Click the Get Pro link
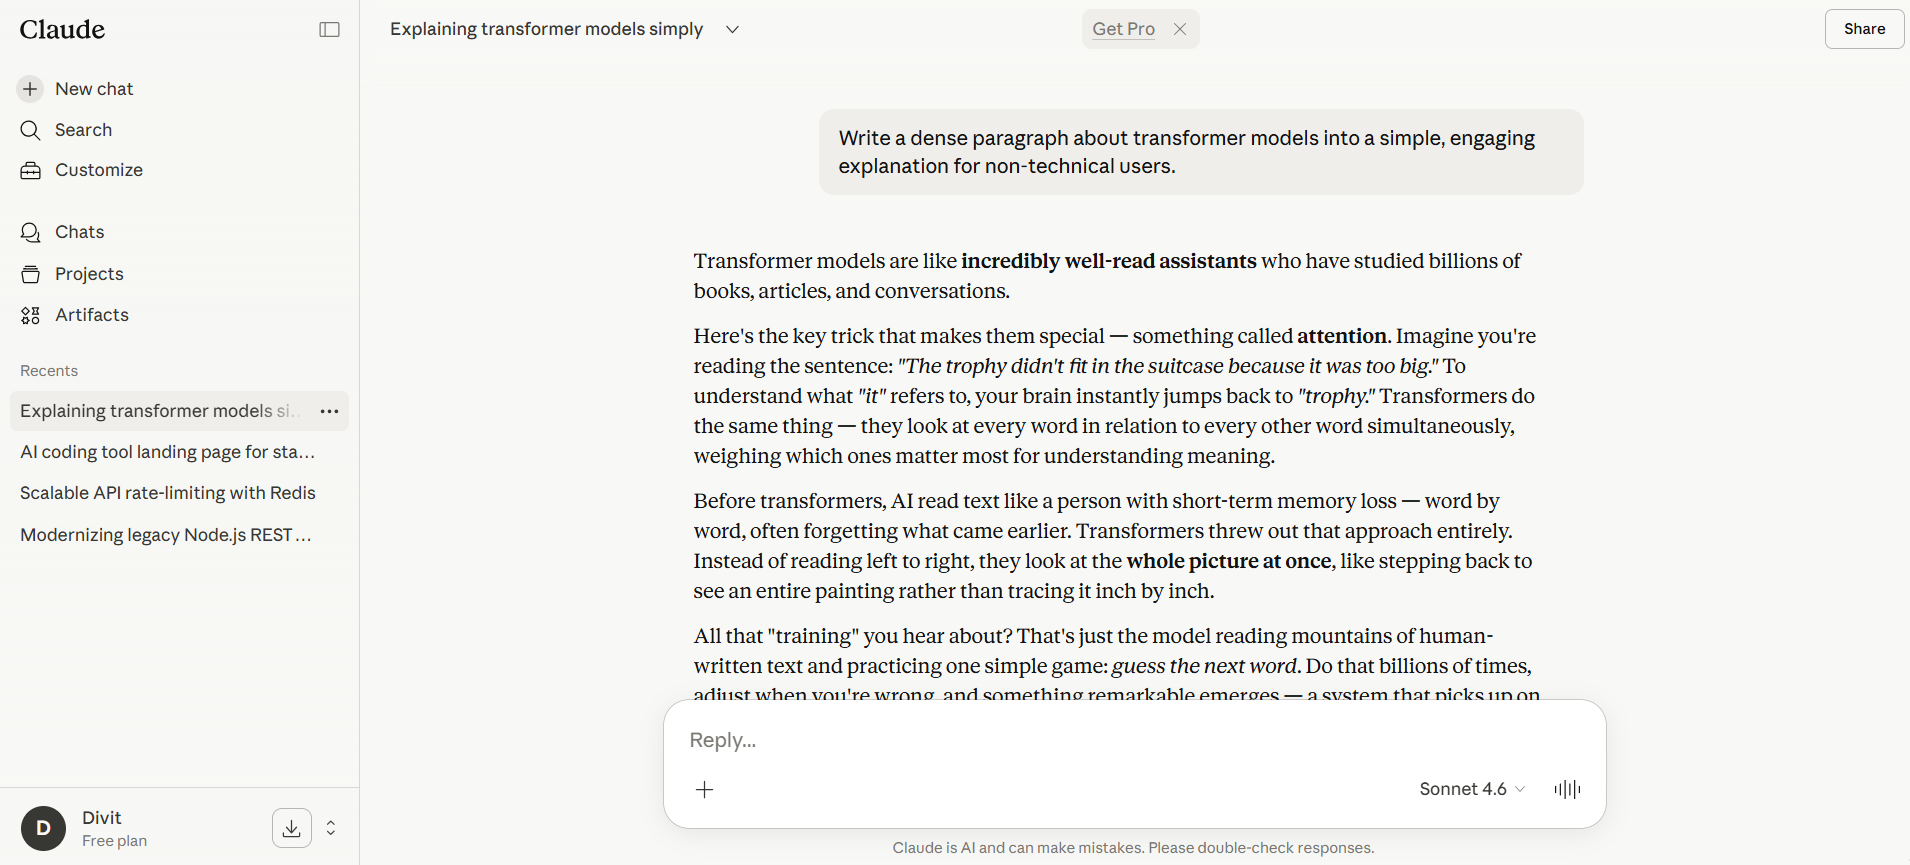The width and height of the screenshot is (1910, 865). pyautogui.click(x=1123, y=29)
